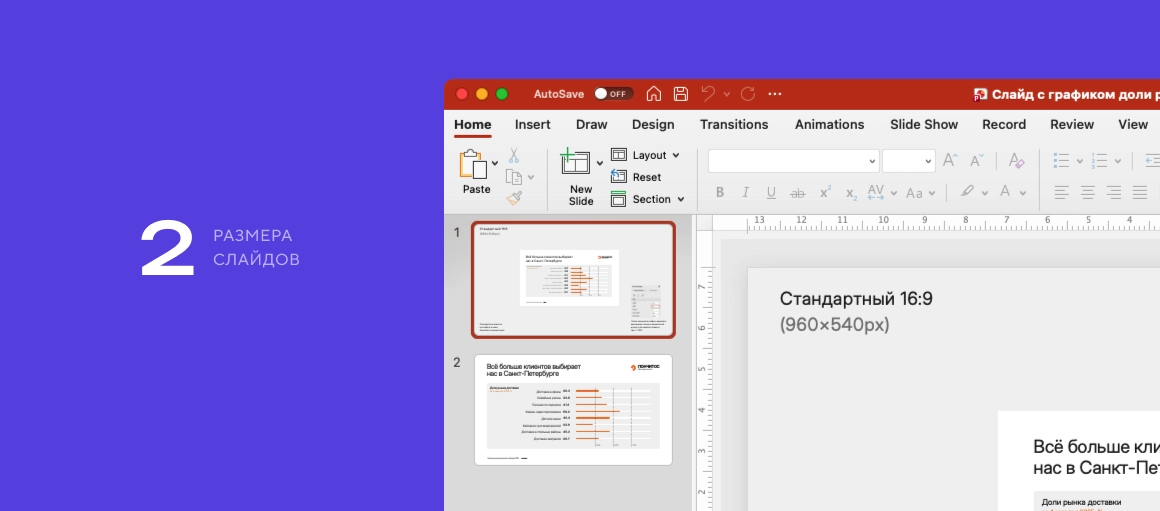This screenshot has width=1160, height=511.
Task: Toggle Strikethrough formatting
Action: (x=798, y=192)
